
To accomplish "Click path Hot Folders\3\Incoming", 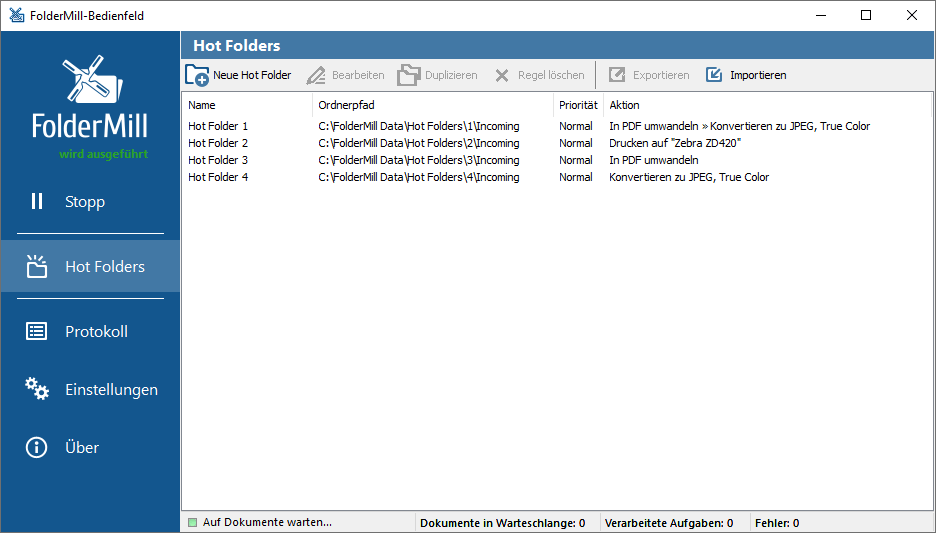I will point(418,160).
